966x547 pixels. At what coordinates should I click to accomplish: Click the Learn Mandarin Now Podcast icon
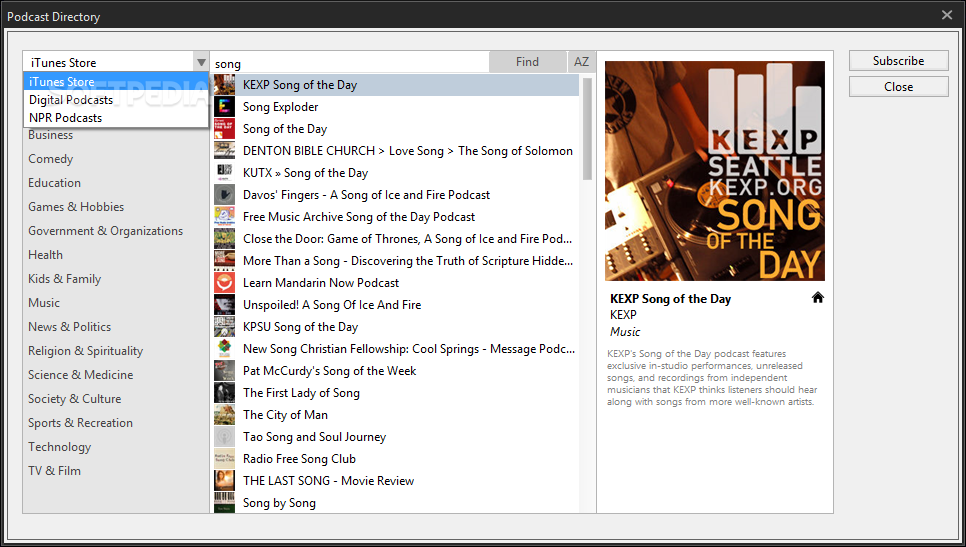point(224,283)
